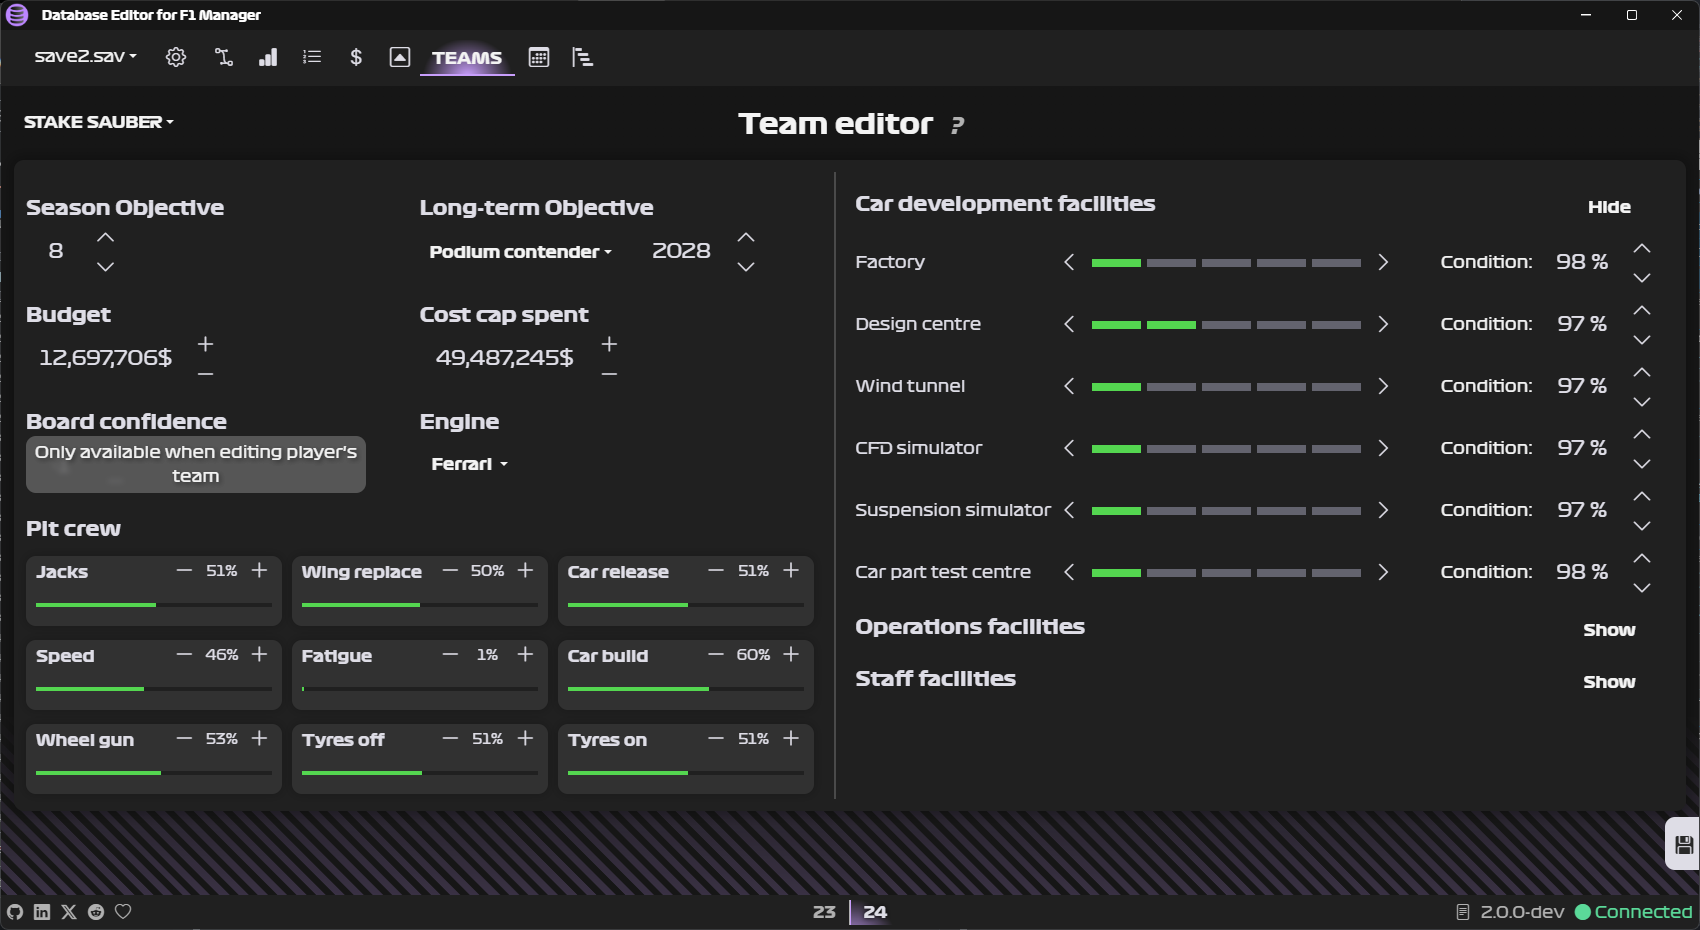This screenshot has height=930, width=1700.
Task: Click the Car build progress bar
Action: click(686, 689)
